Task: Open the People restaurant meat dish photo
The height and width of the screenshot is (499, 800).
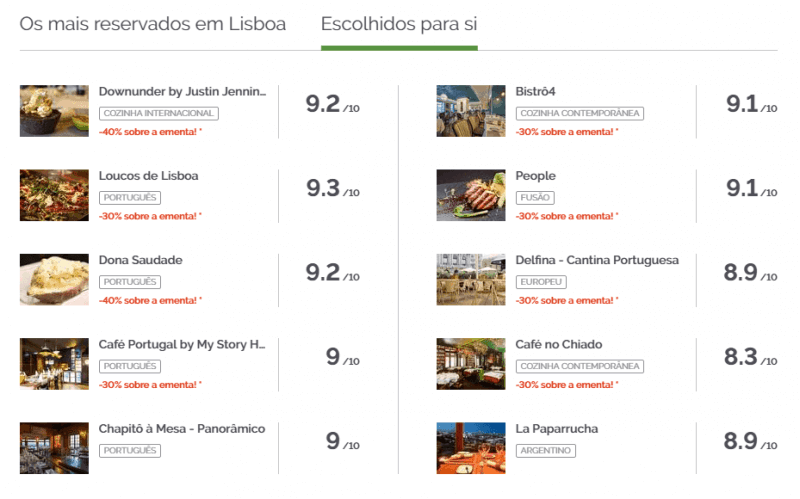Action: tap(471, 195)
